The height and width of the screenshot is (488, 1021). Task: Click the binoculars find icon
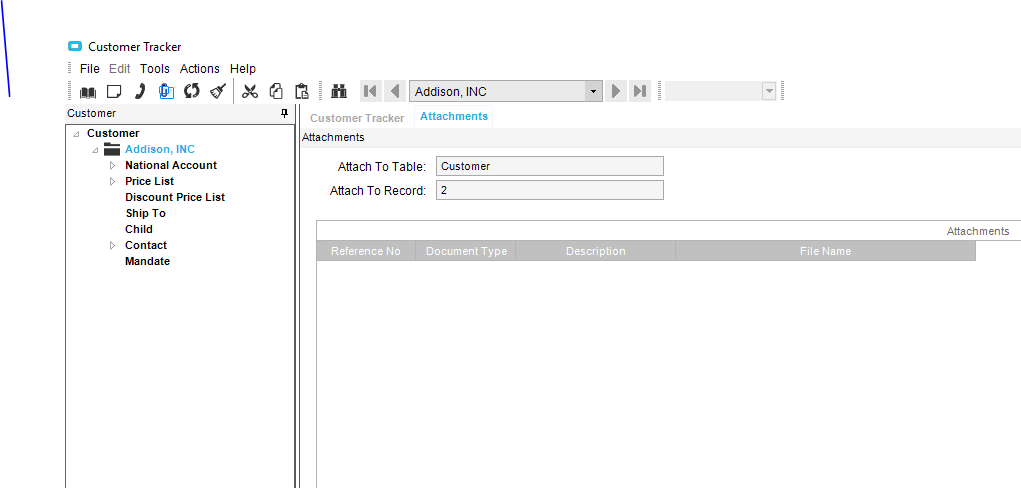point(339,91)
